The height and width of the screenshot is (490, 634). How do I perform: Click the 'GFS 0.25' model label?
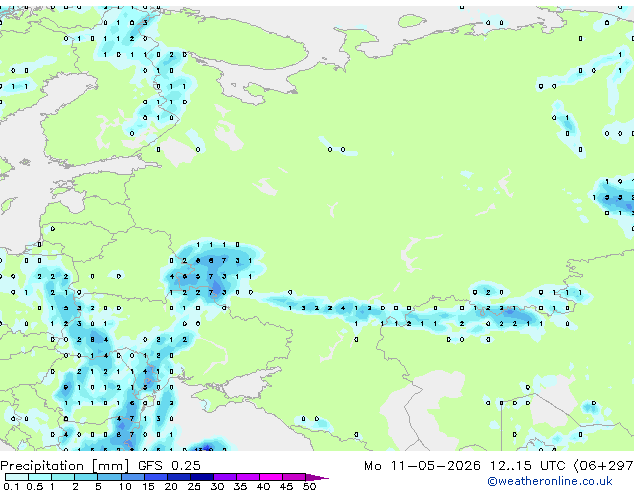click(x=169, y=465)
